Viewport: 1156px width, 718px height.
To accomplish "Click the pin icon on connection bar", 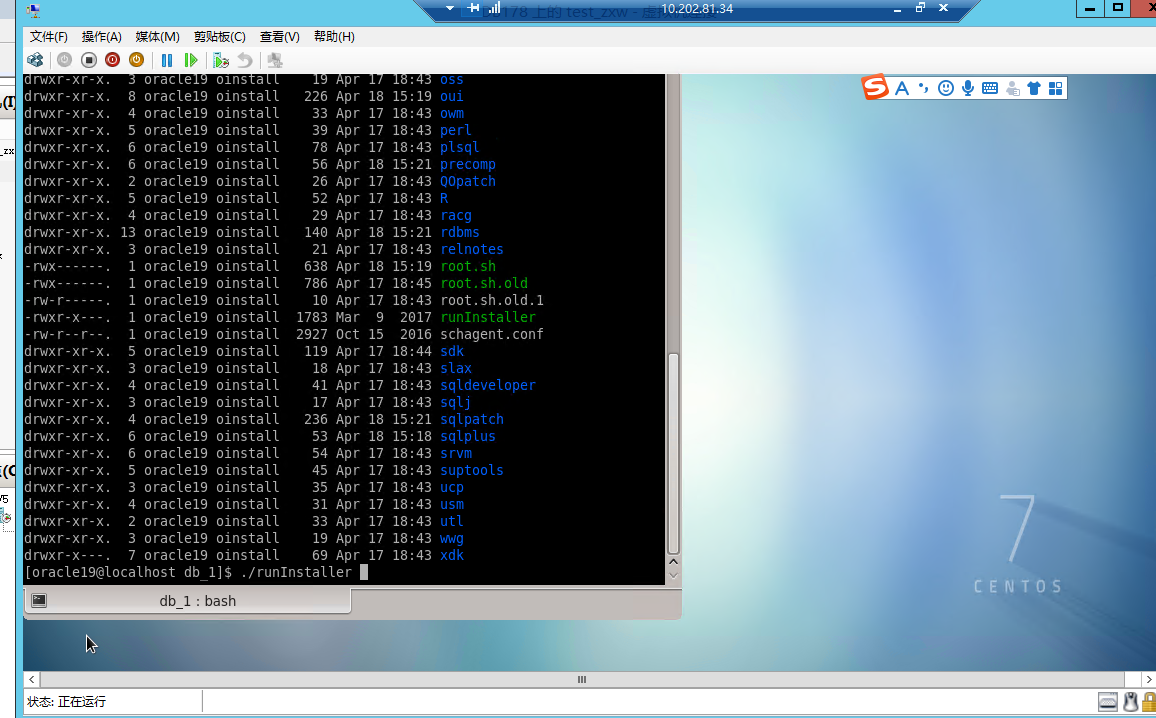I will click(x=473, y=8).
